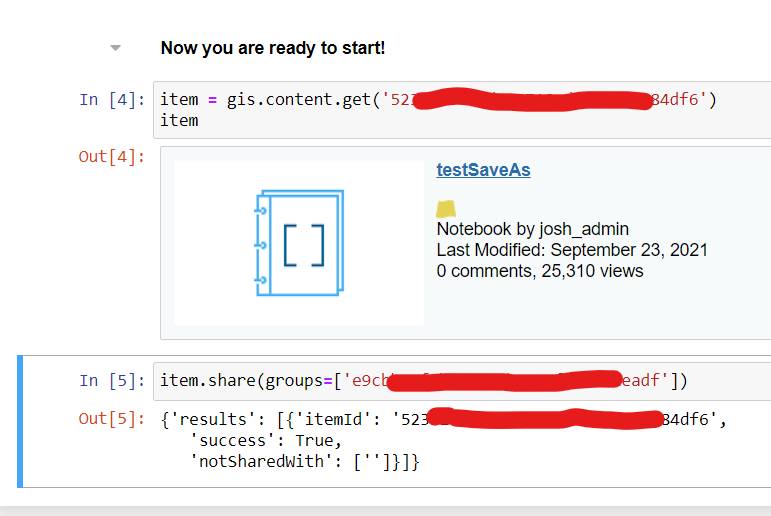Viewport: 771px width, 516px height.
Task: Click the Out[5] output prompt
Action: click(112, 419)
